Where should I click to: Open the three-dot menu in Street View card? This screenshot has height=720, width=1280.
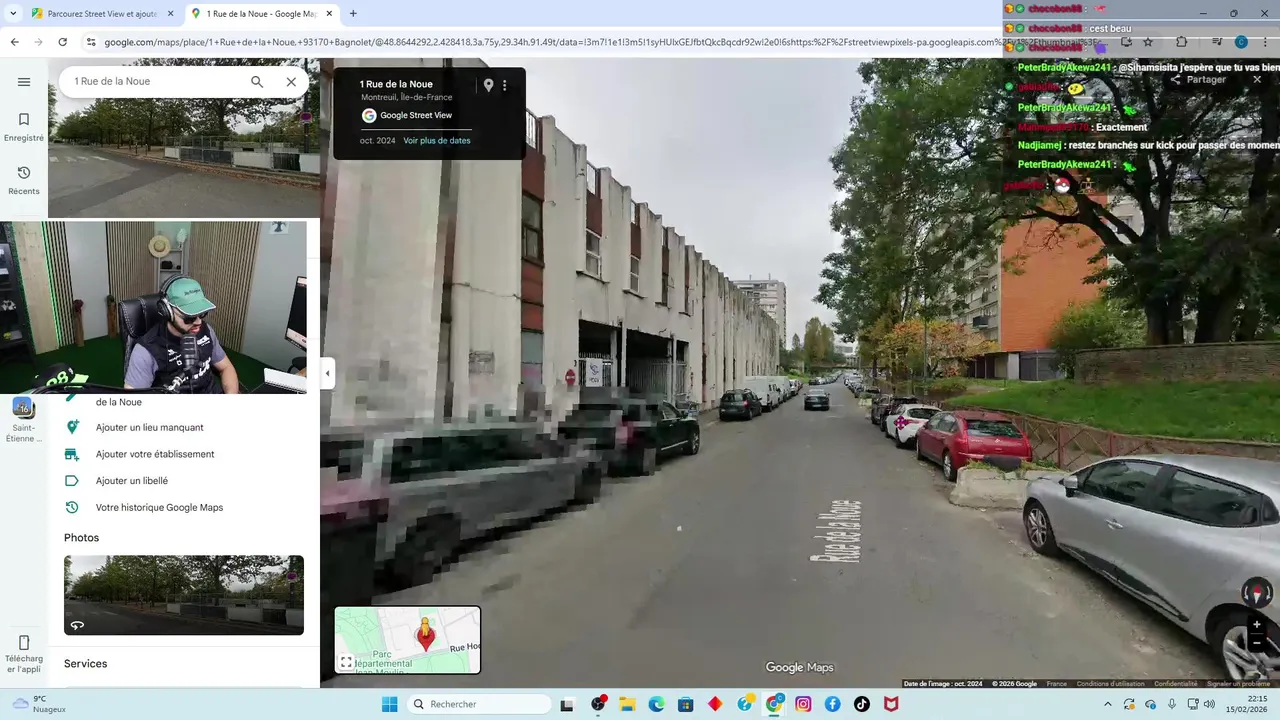coord(504,85)
